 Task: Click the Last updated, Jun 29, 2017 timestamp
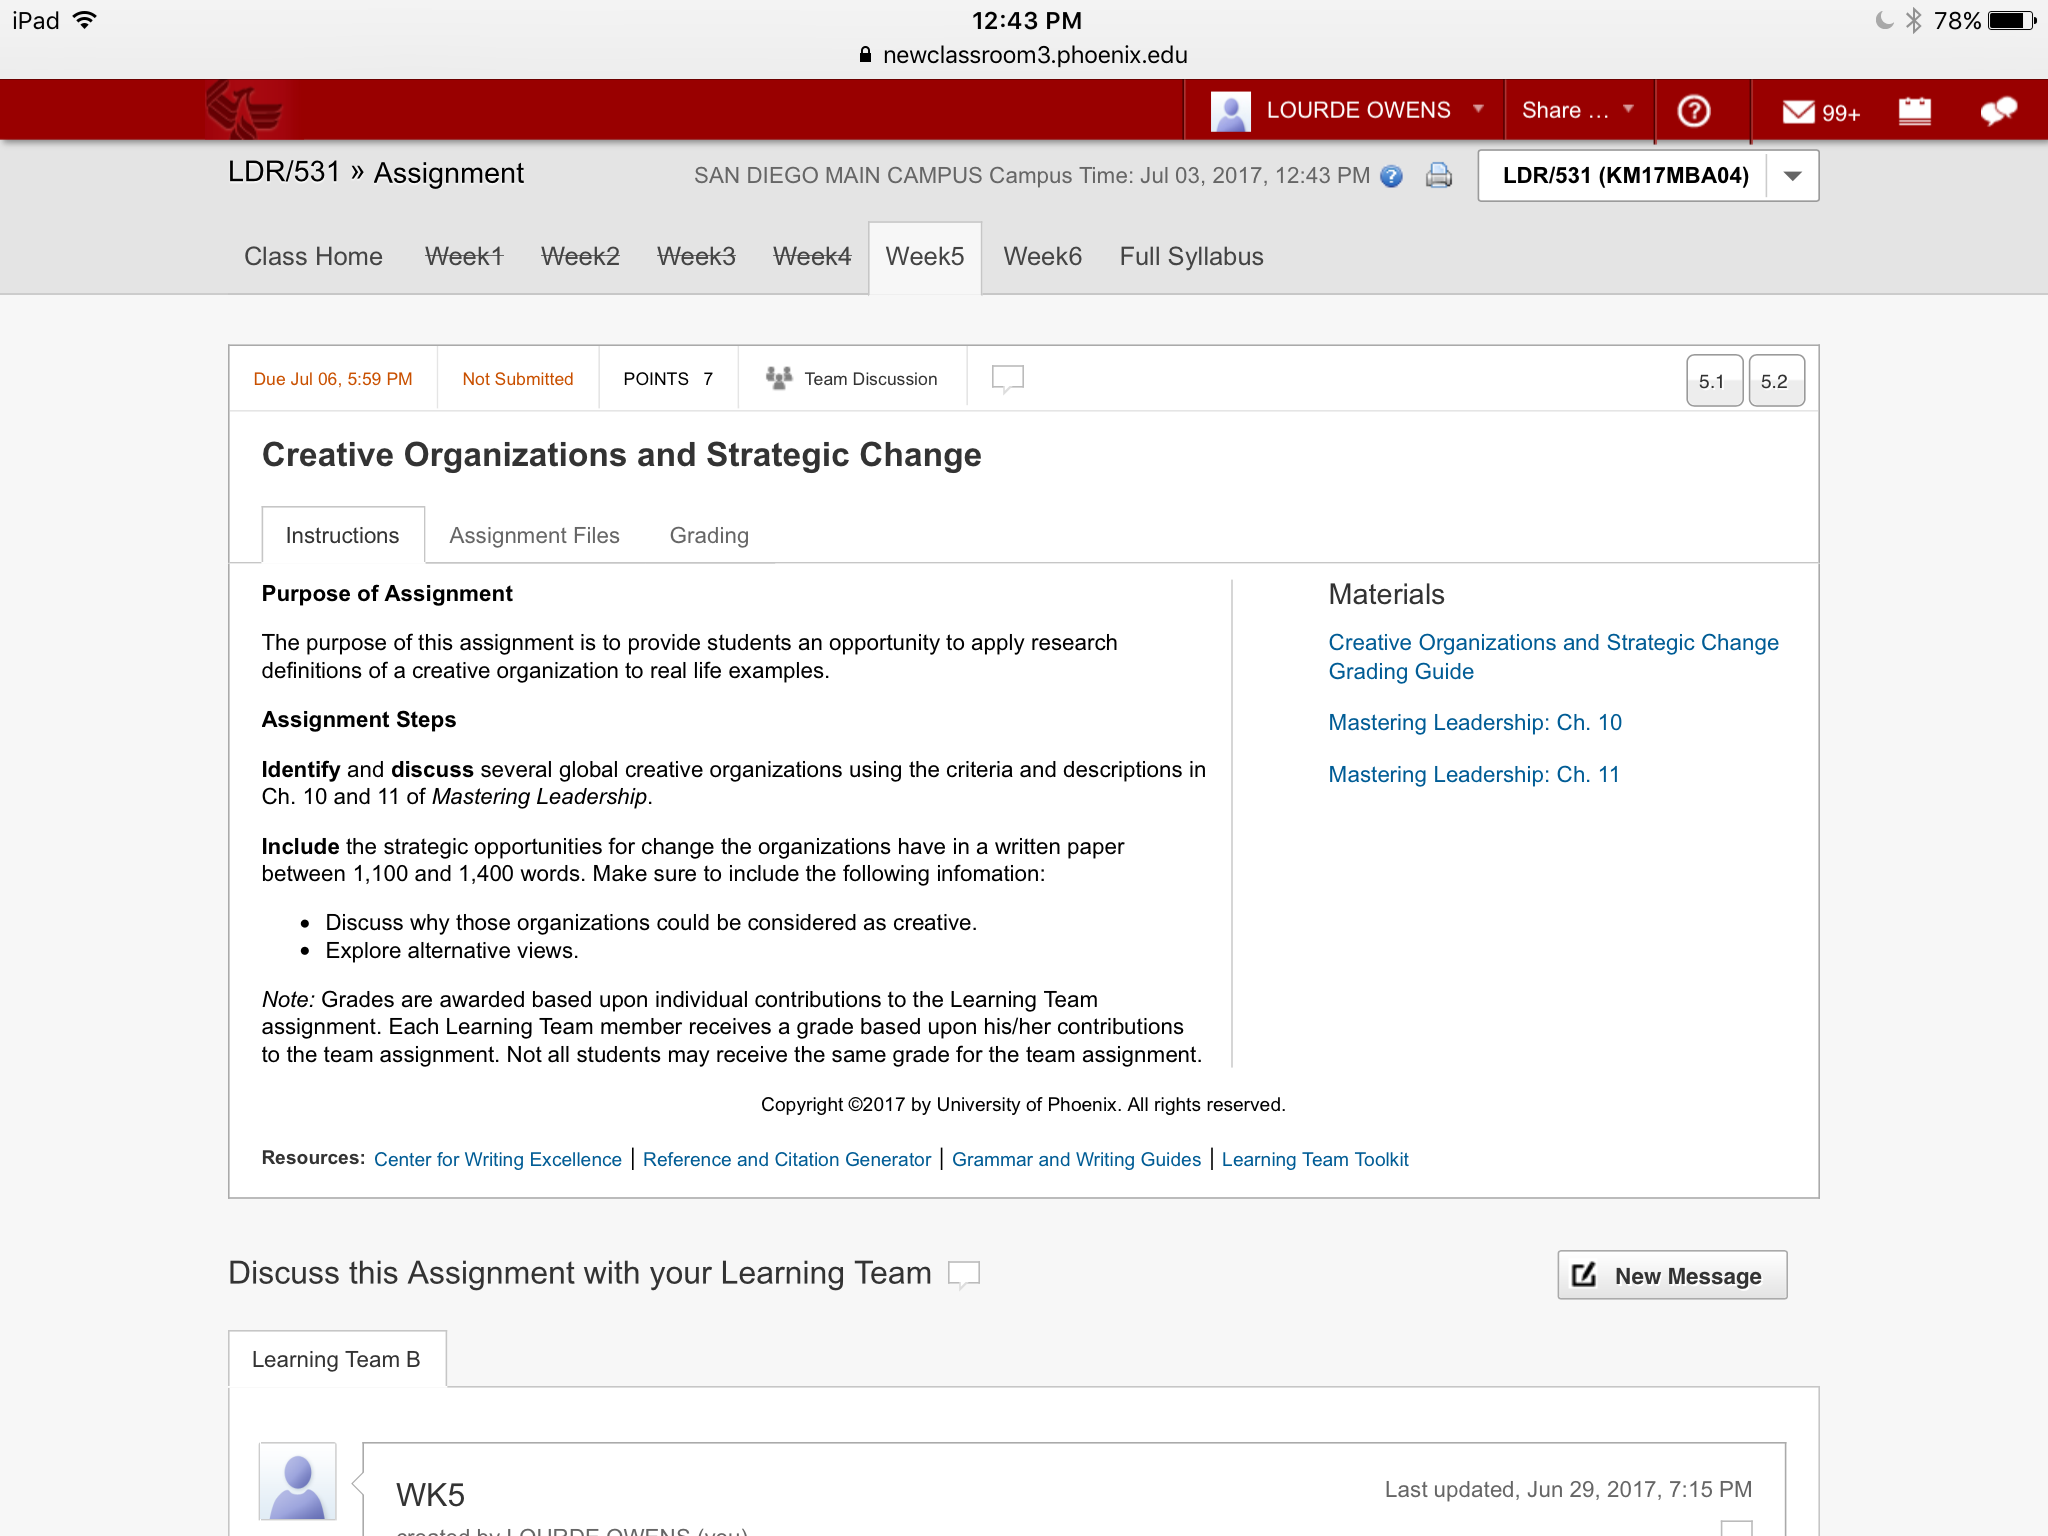[1568, 1490]
